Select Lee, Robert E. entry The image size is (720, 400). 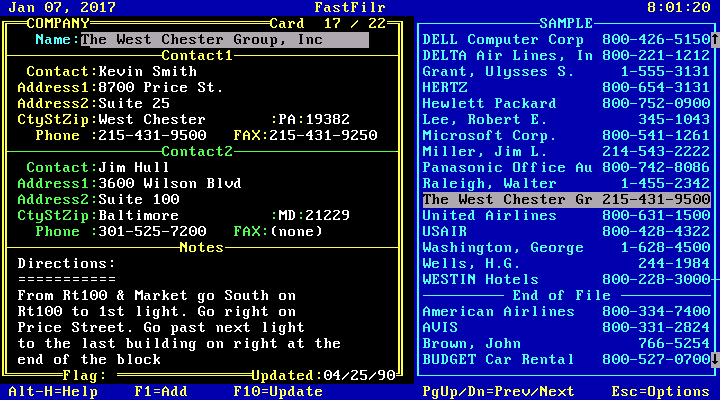tap(566, 119)
